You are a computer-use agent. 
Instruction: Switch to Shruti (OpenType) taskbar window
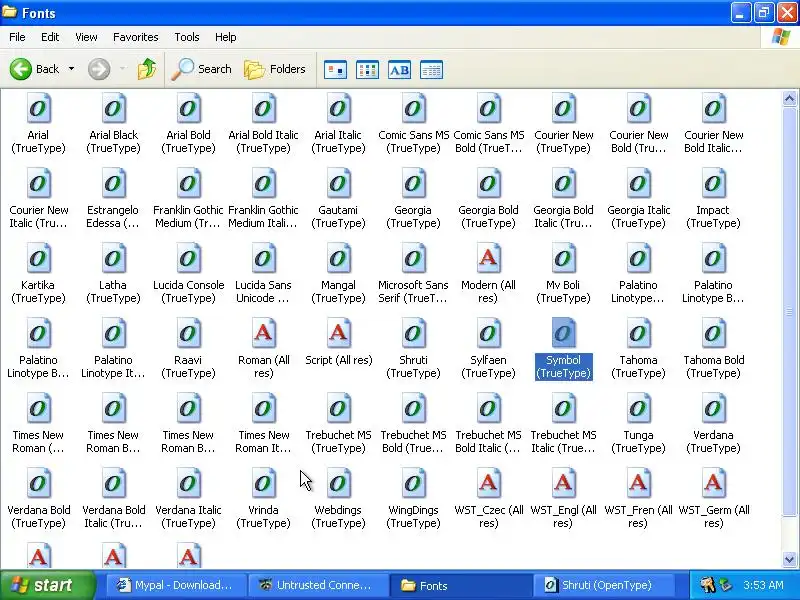pos(602,585)
